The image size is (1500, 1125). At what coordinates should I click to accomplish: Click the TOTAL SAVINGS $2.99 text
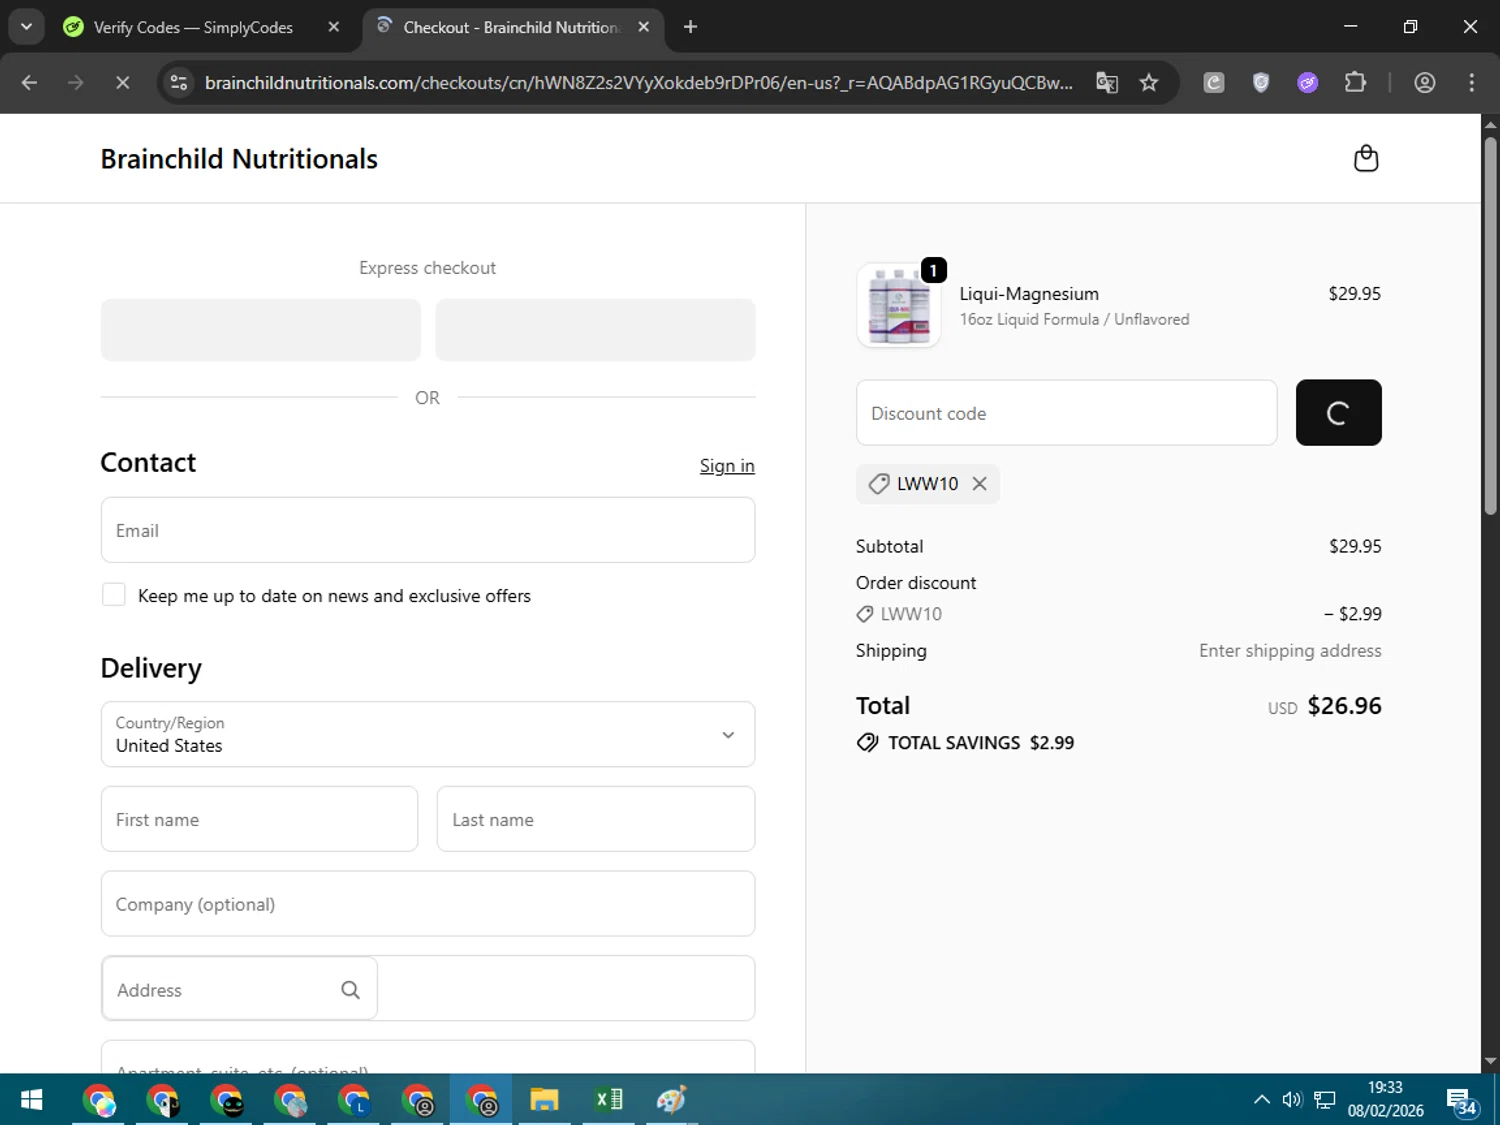point(981,743)
